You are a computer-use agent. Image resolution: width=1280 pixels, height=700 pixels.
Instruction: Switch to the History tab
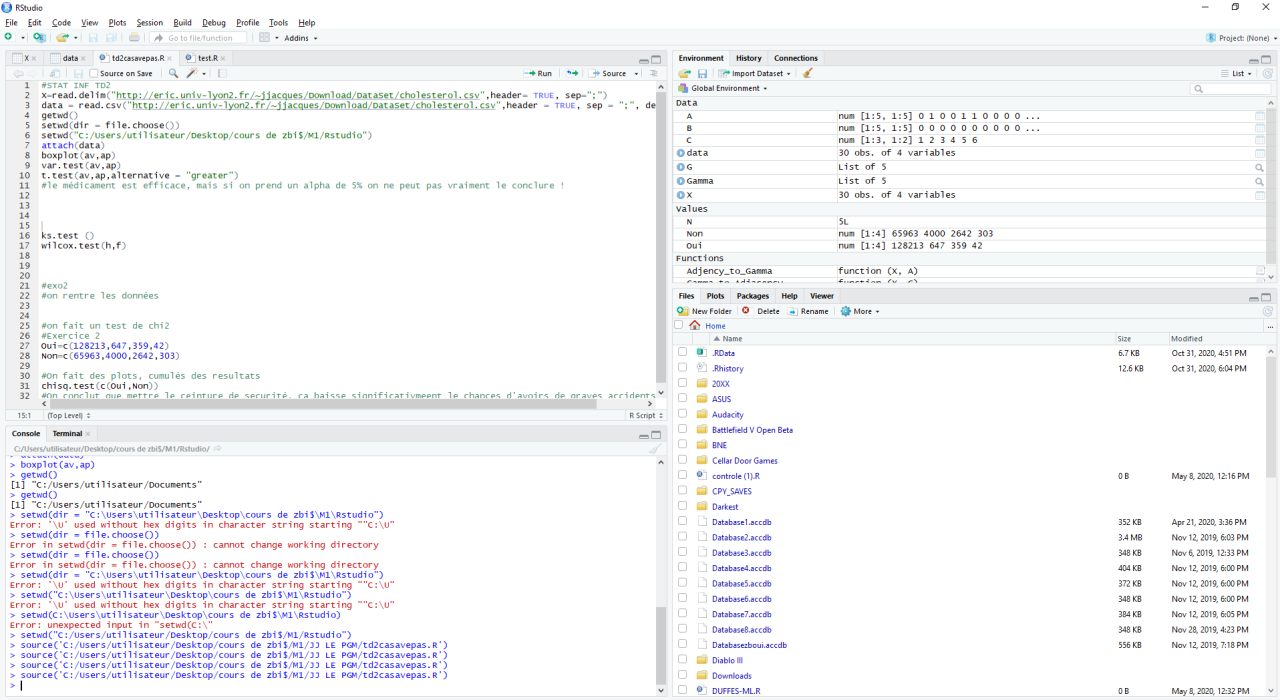(x=748, y=58)
